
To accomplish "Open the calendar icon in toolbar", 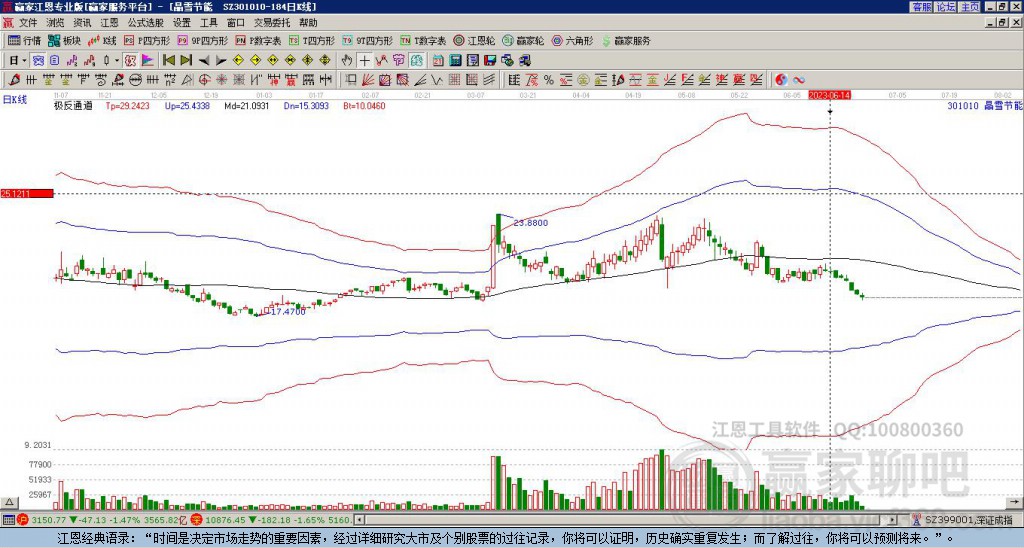I will [438, 61].
